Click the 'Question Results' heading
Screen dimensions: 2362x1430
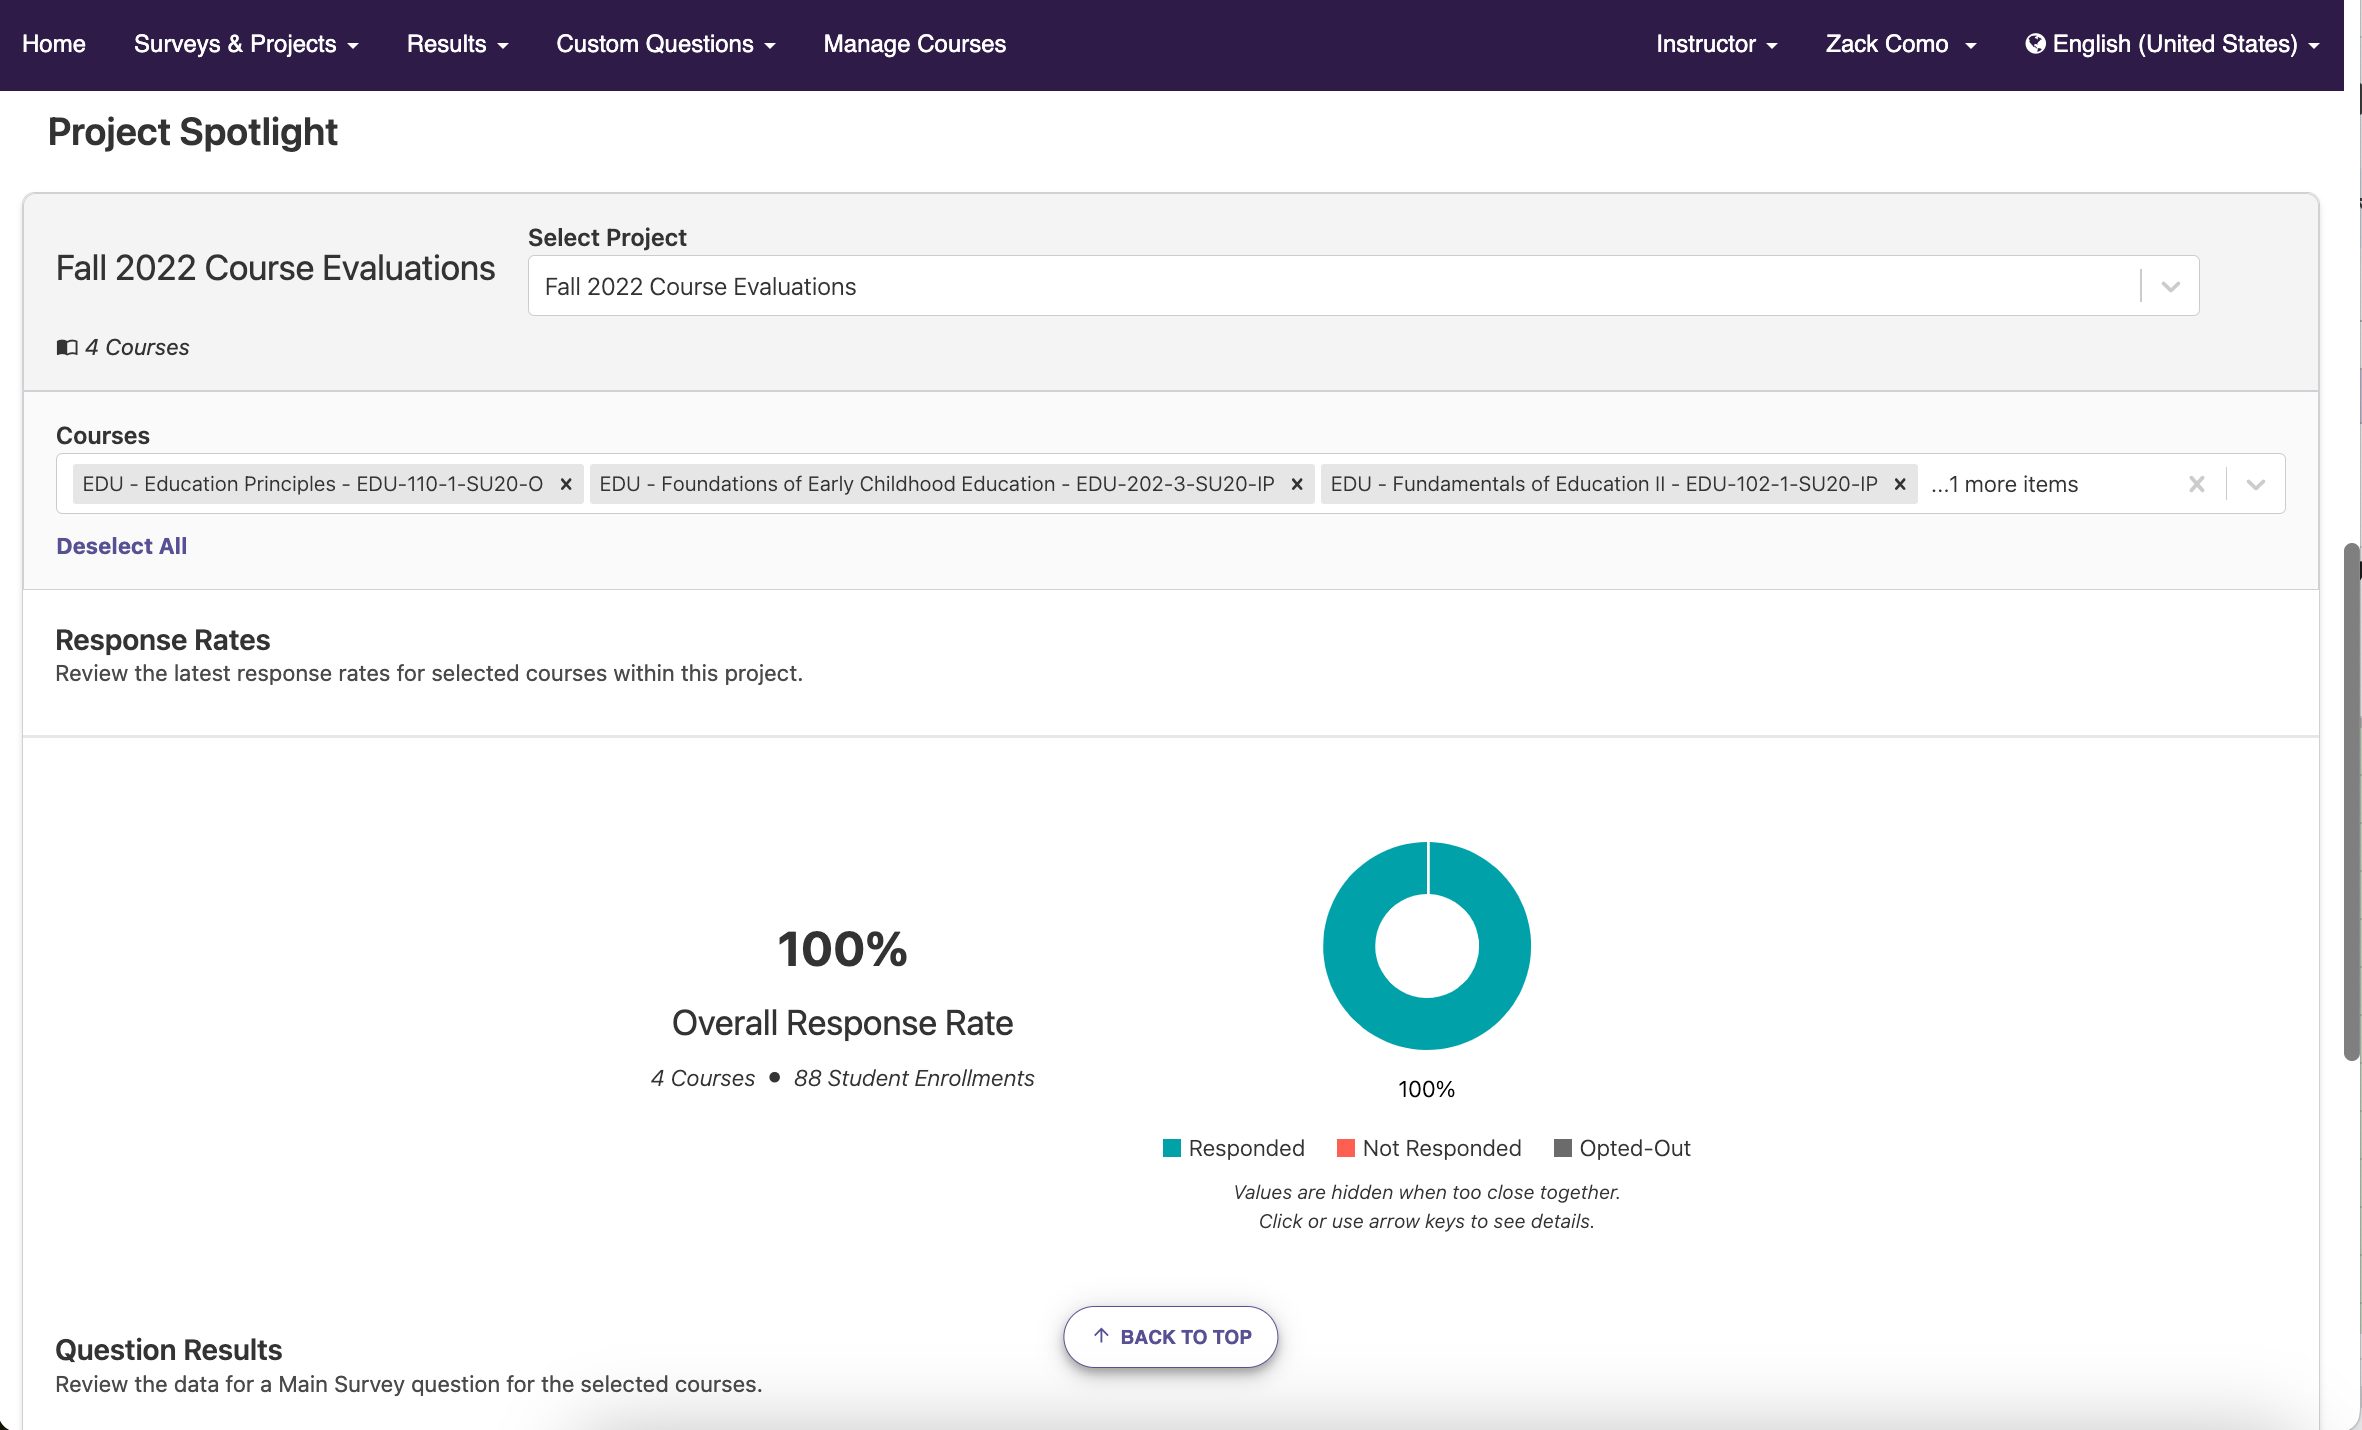click(168, 1350)
